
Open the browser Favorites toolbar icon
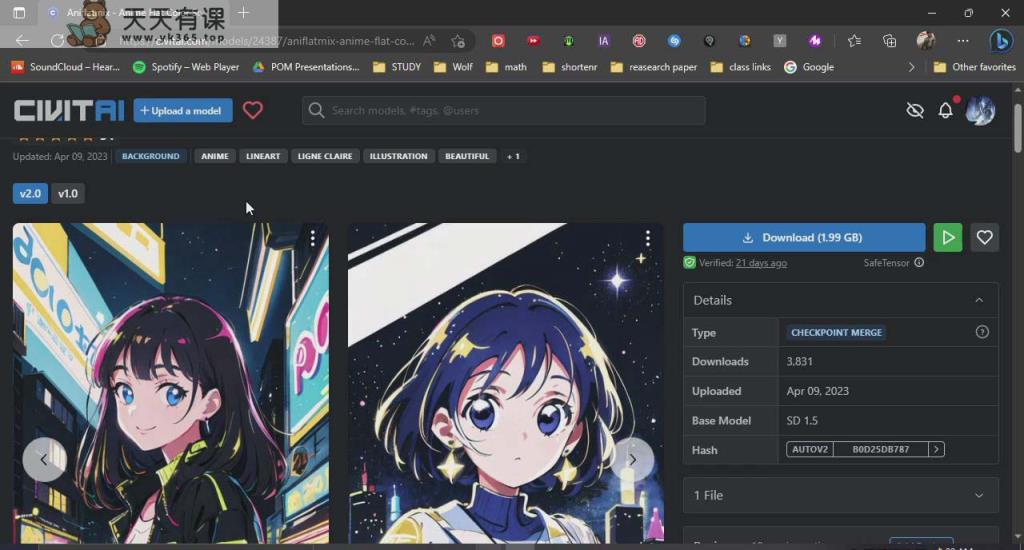pos(854,40)
